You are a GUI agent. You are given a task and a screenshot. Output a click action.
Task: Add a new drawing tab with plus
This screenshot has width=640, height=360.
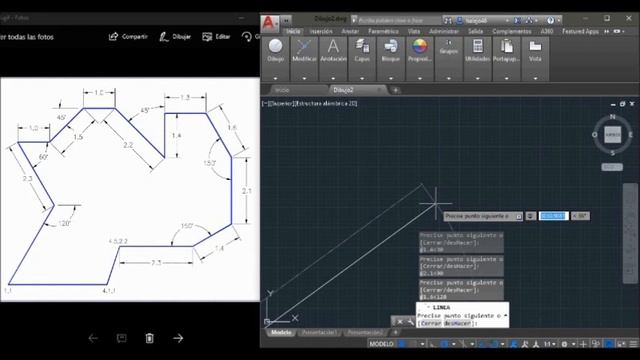click(x=396, y=90)
